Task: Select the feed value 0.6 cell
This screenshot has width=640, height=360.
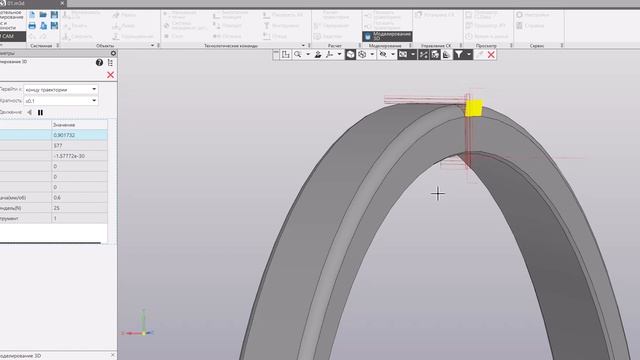Action: tap(80, 198)
